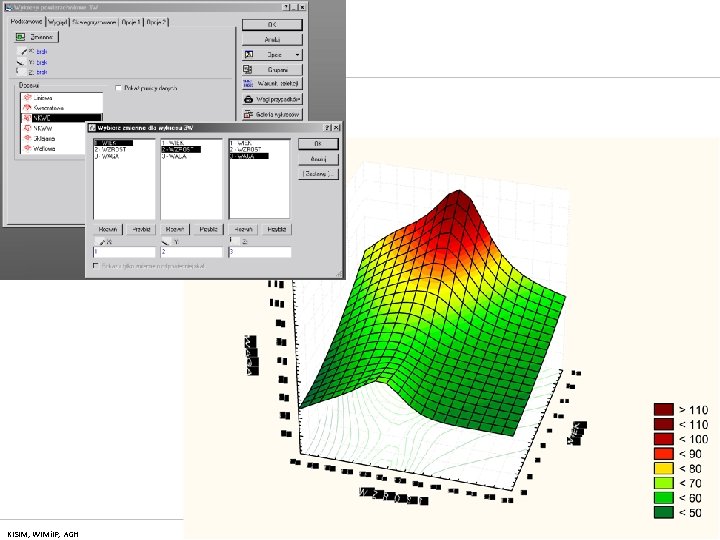The width and height of the screenshot is (720, 540).
Task: Click the graph gallery button icon
Action: [248, 114]
